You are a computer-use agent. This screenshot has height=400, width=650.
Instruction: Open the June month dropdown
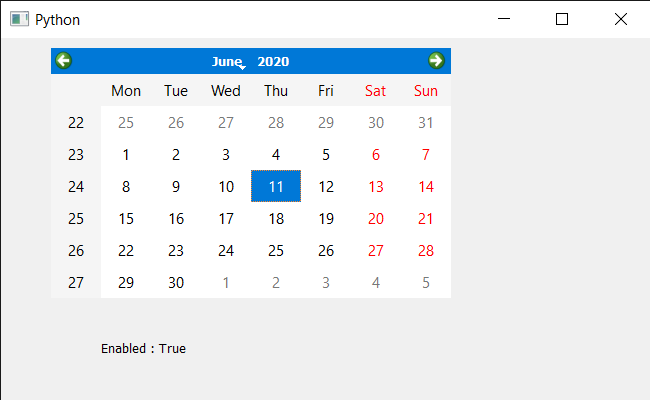[229, 61]
